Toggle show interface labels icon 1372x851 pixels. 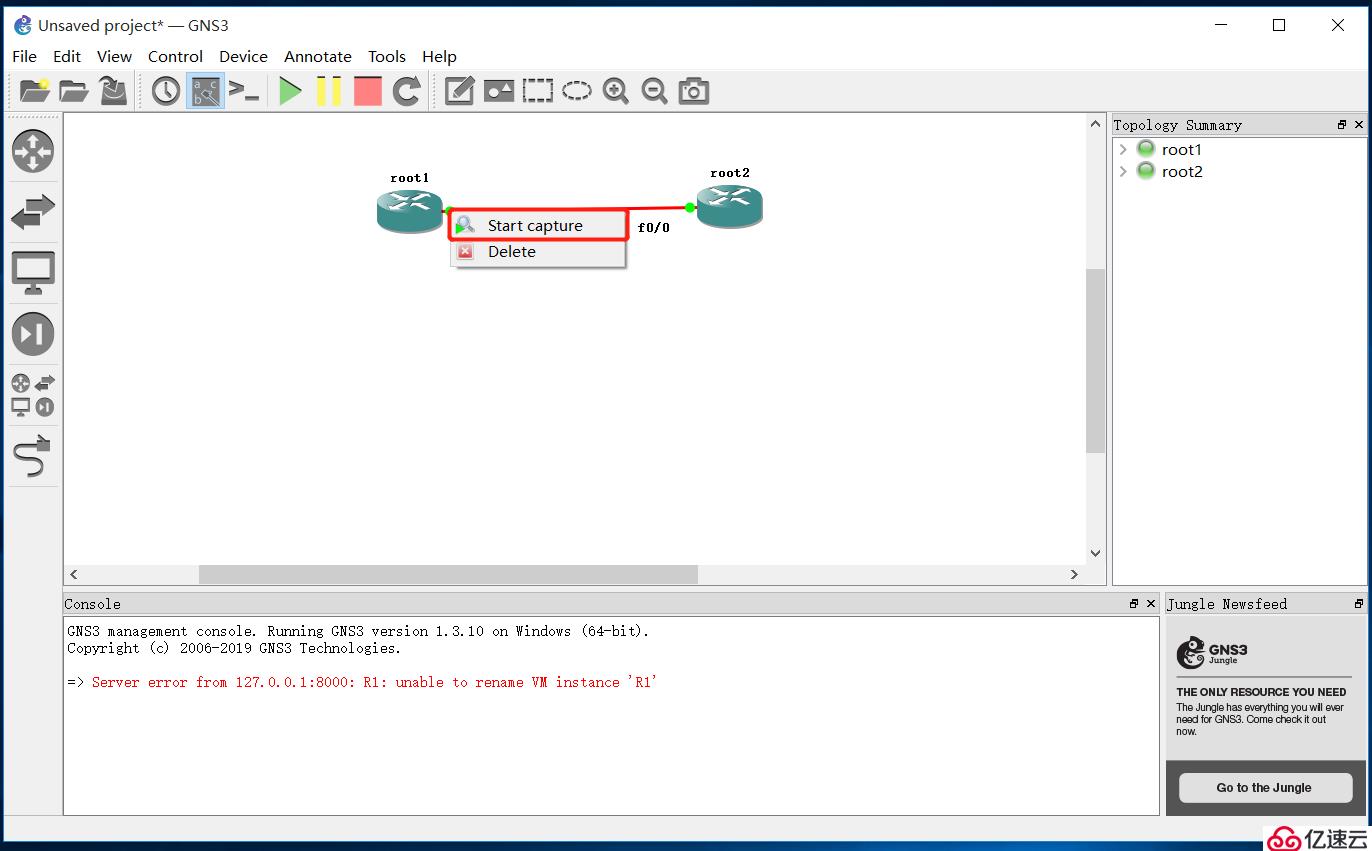(x=205, y=91)
